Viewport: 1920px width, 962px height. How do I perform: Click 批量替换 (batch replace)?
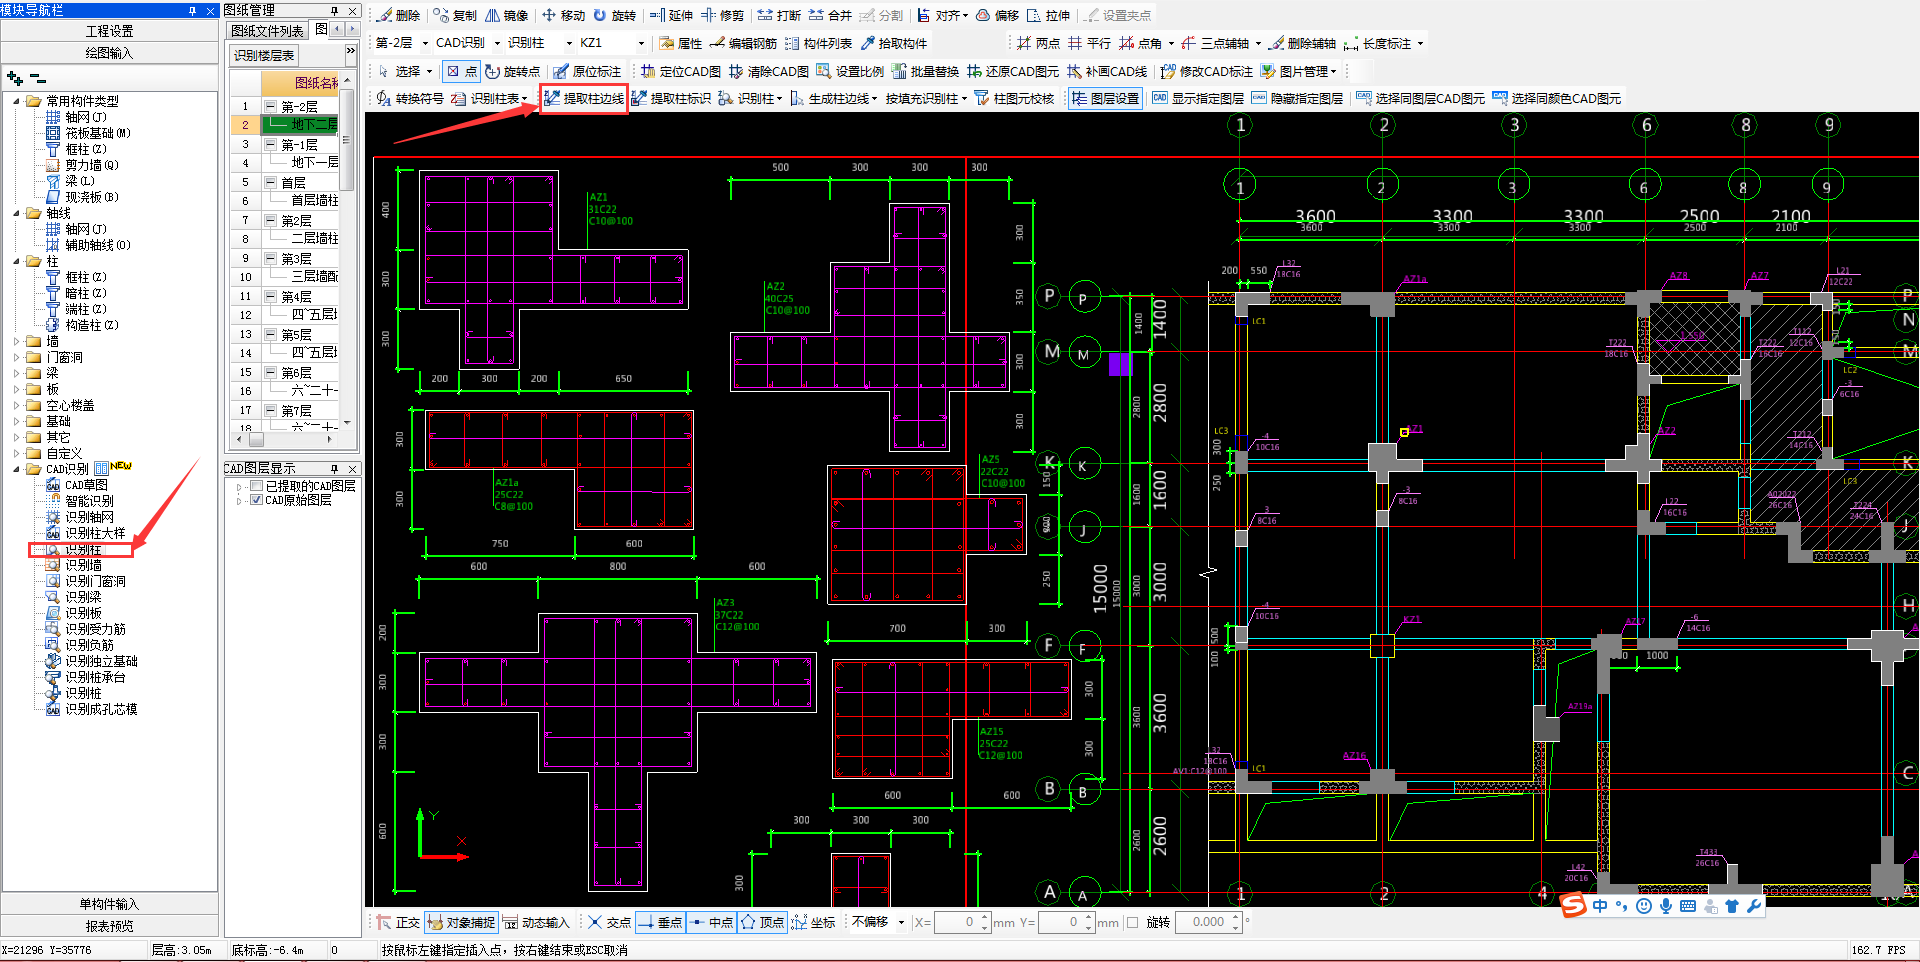[925, 71]
